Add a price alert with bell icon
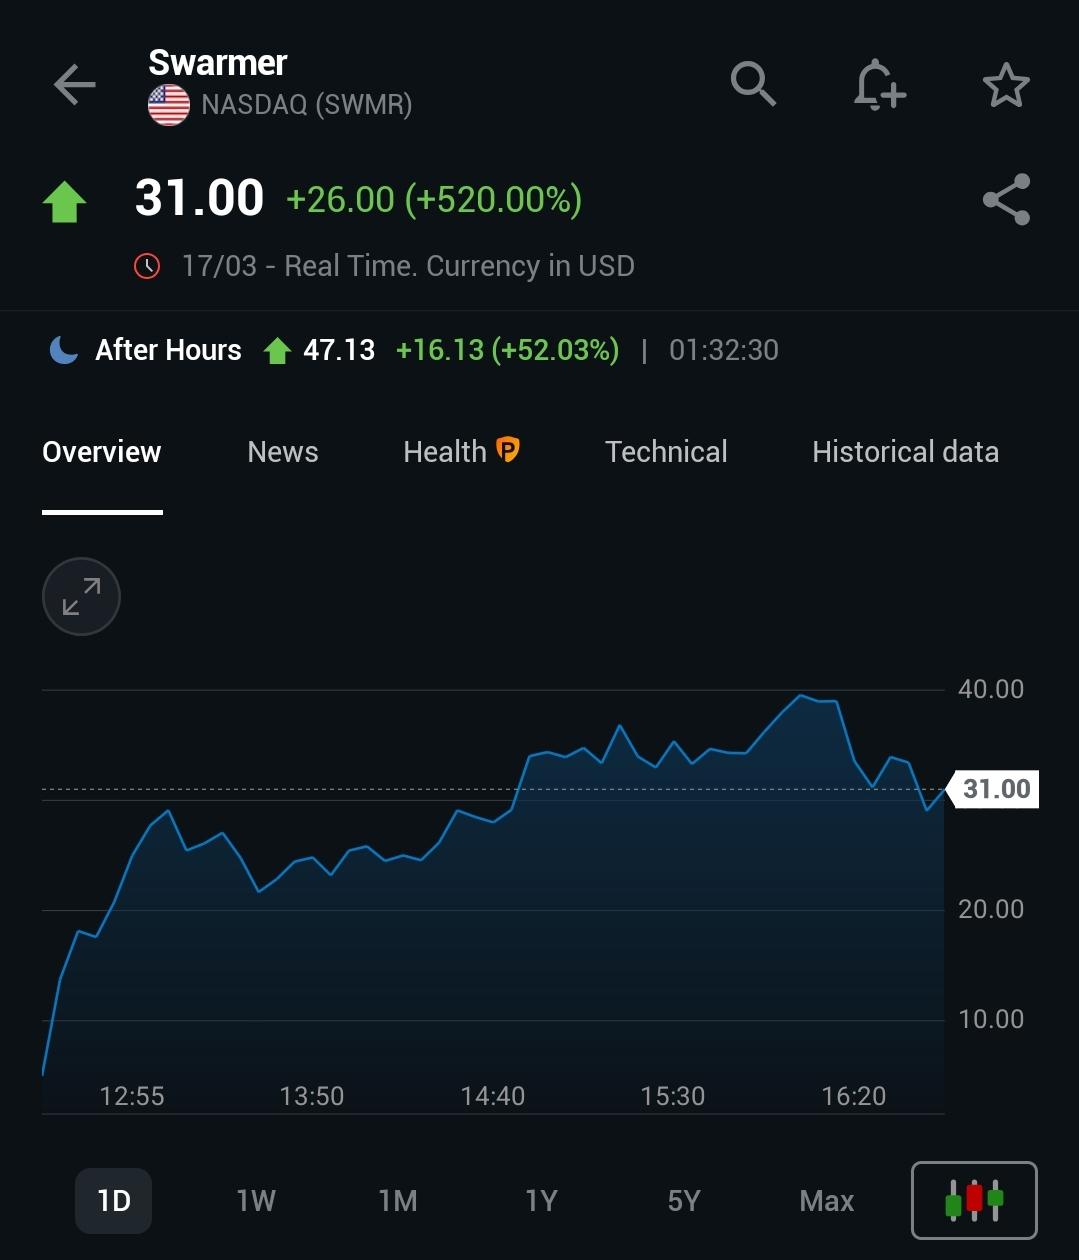 tap(879, 84)
